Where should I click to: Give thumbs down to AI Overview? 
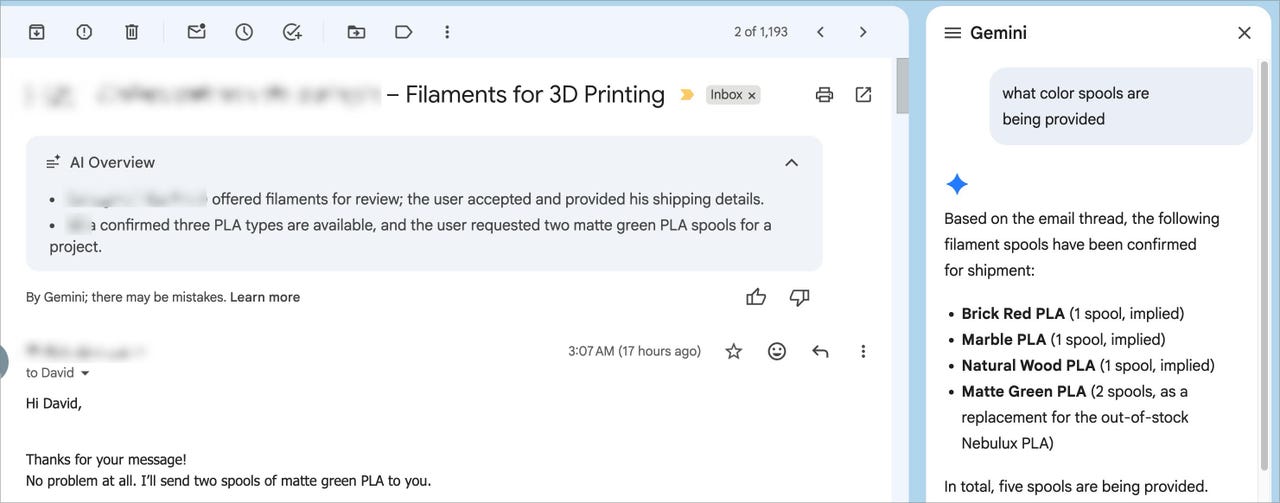pos(799,297)
